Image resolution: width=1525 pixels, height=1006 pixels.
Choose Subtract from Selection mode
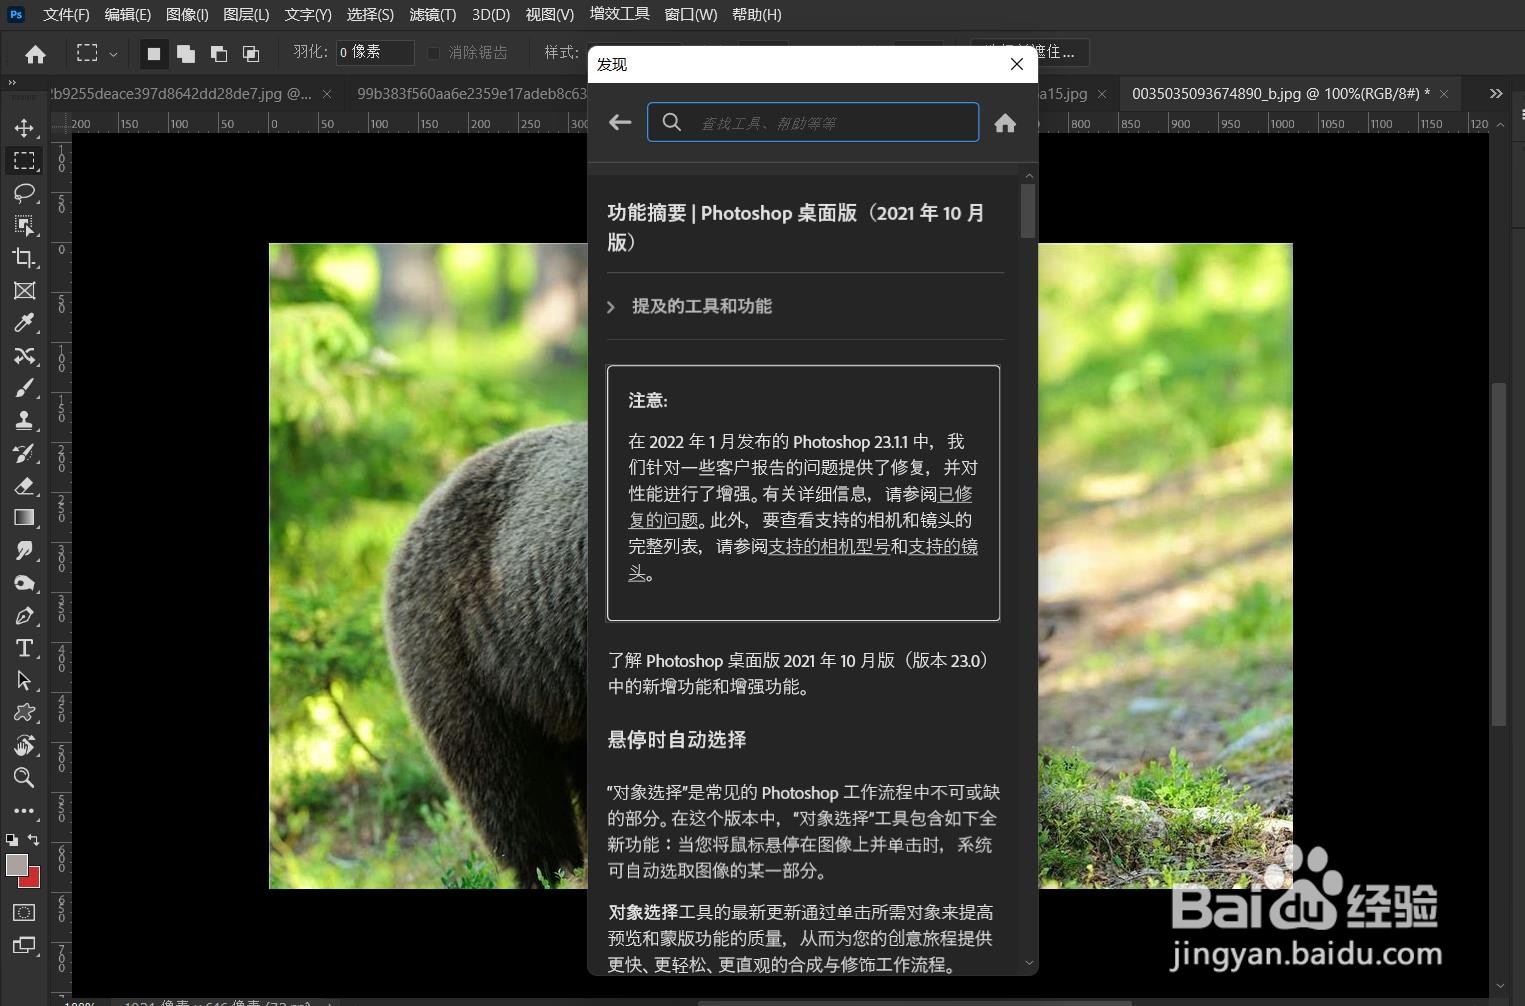pyautogui.click(x=218, y=53)
